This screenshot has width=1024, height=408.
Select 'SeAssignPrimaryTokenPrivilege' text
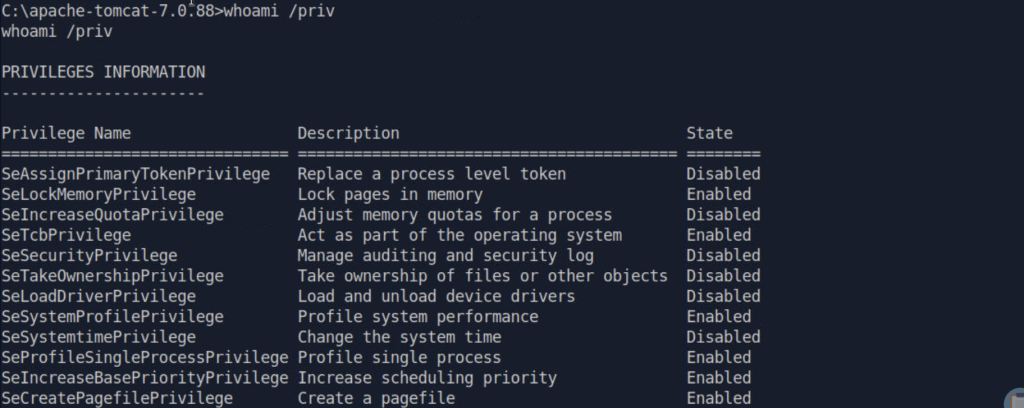click(x=135, y=174)
